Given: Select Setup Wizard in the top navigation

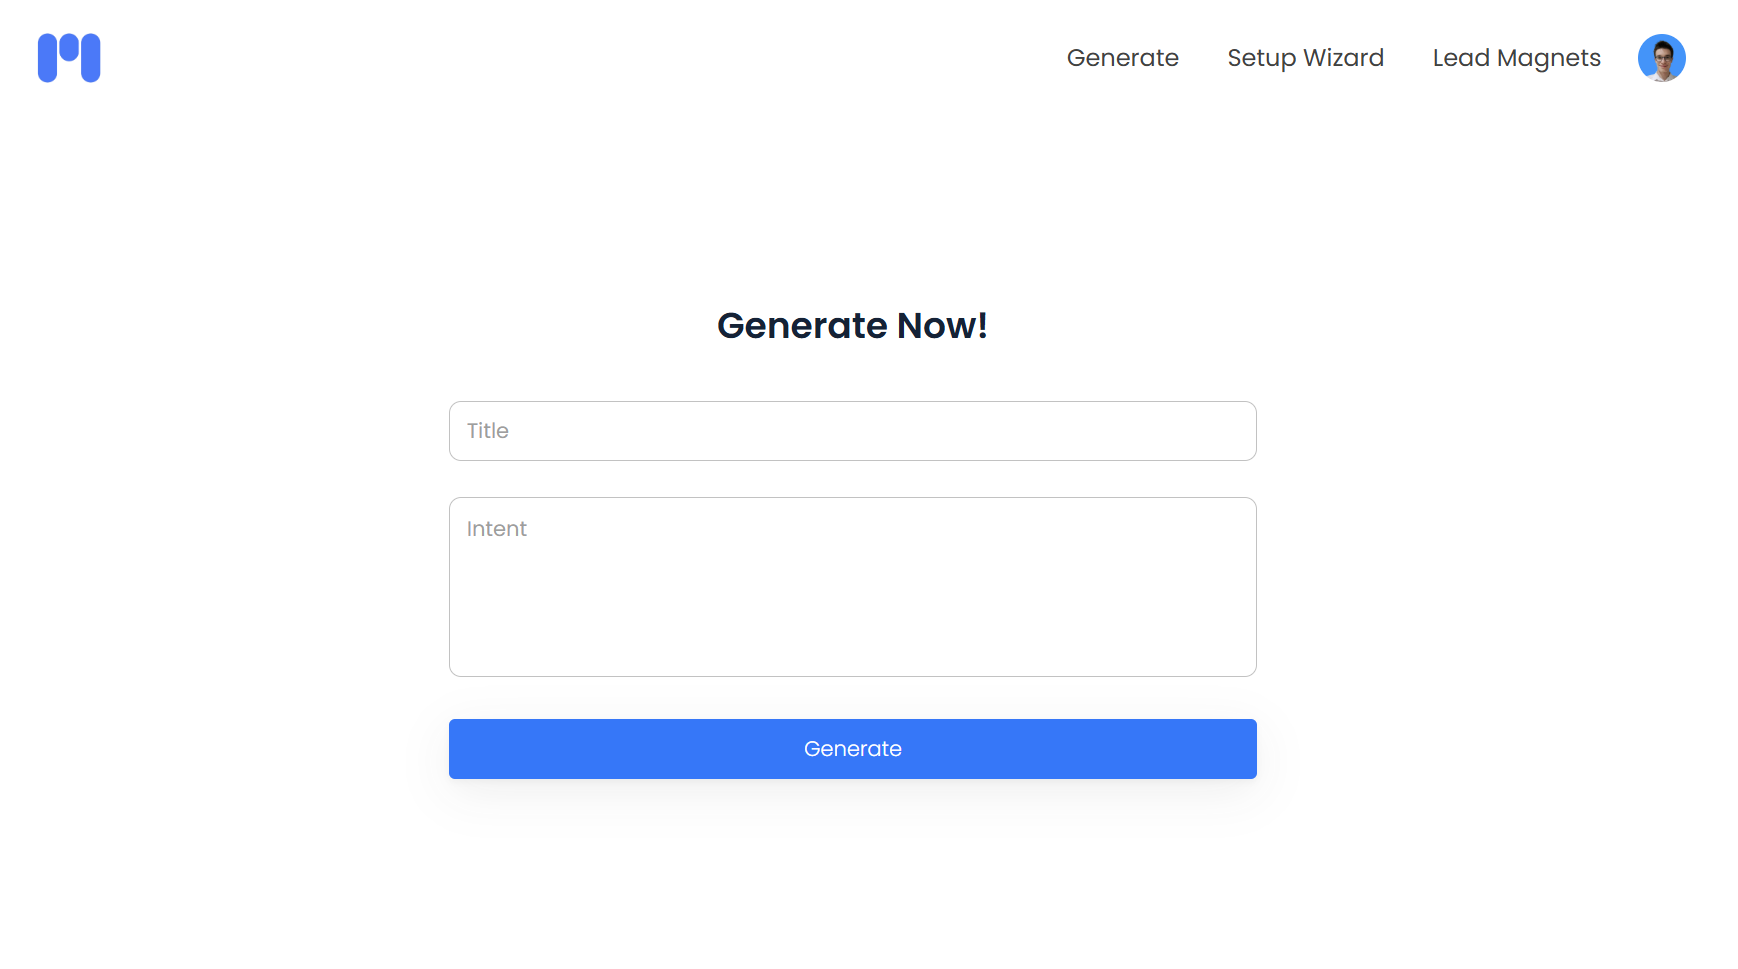Looking at the screenshot, I should [1305, 58].
